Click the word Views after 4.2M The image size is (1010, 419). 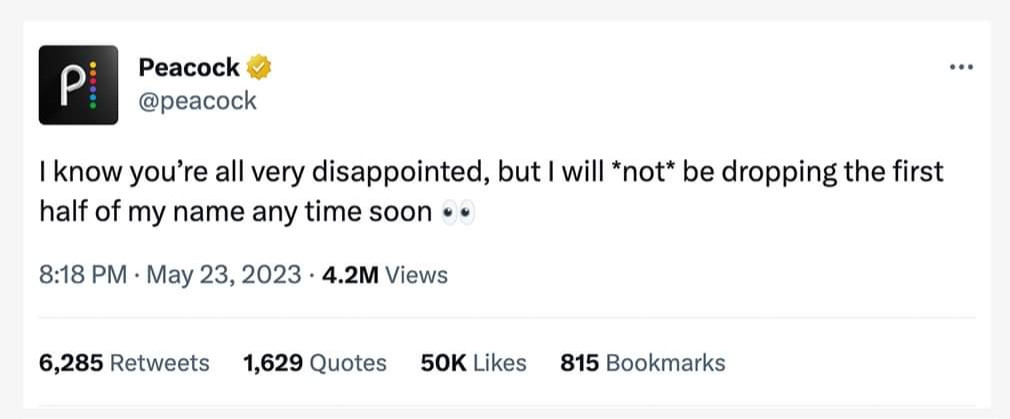[x=416, y=274]
